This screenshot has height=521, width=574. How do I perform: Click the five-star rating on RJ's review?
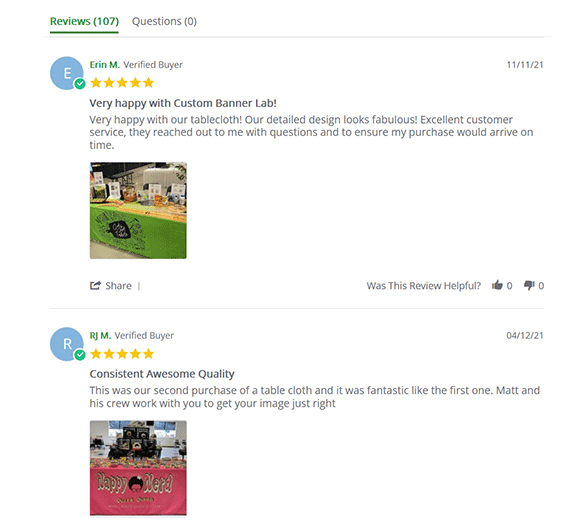(x=122, y=354)
